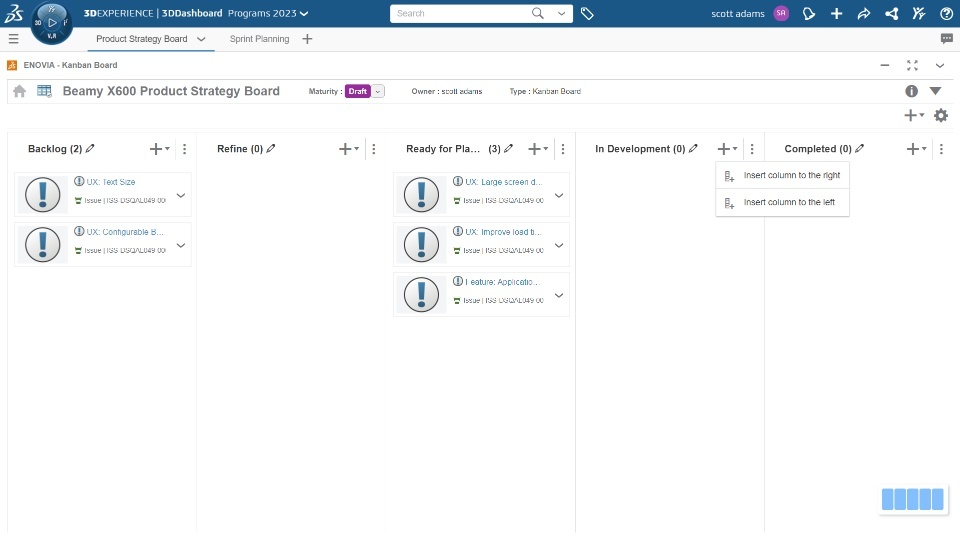Toggle the hamburger navigation menu

click(x=13, y=39)
